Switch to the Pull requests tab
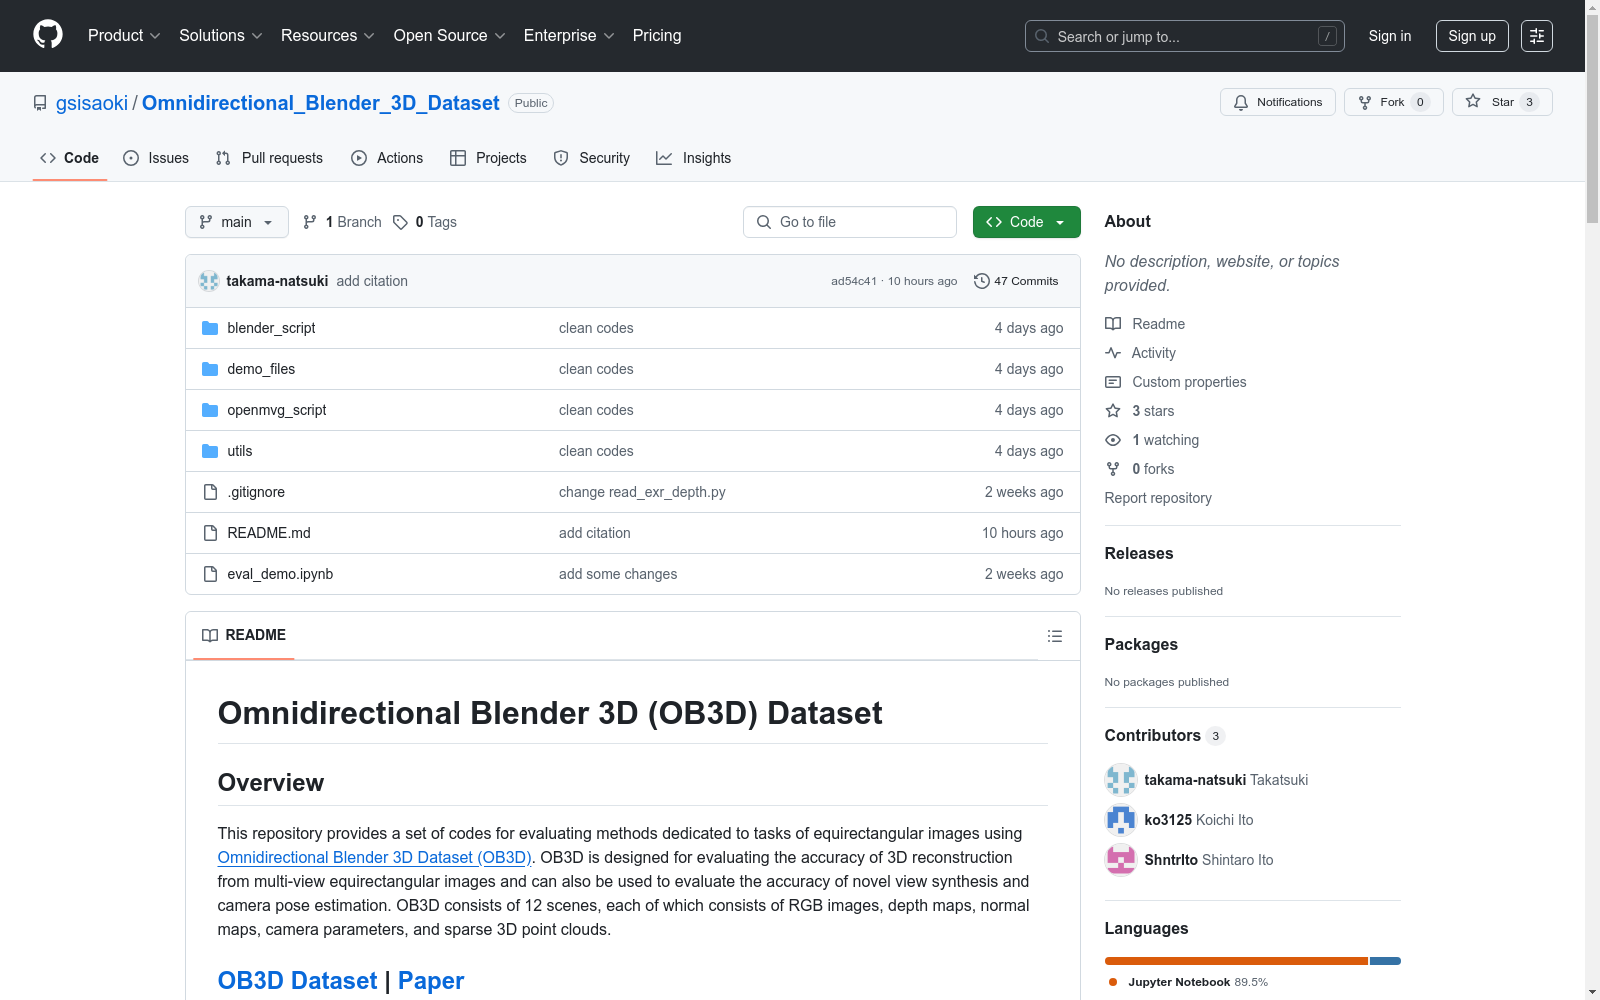1600x1000 pixels. click(x=269, y=158)
